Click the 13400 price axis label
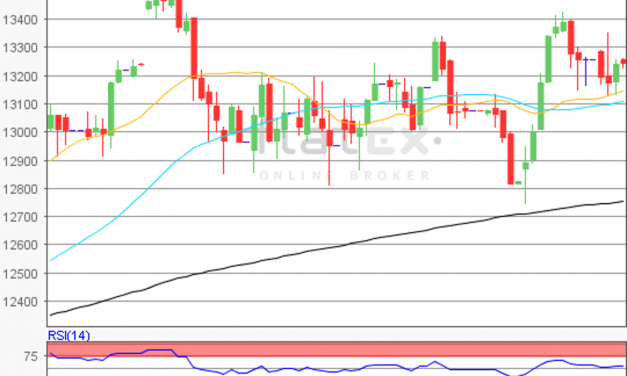 pos(20,19)
